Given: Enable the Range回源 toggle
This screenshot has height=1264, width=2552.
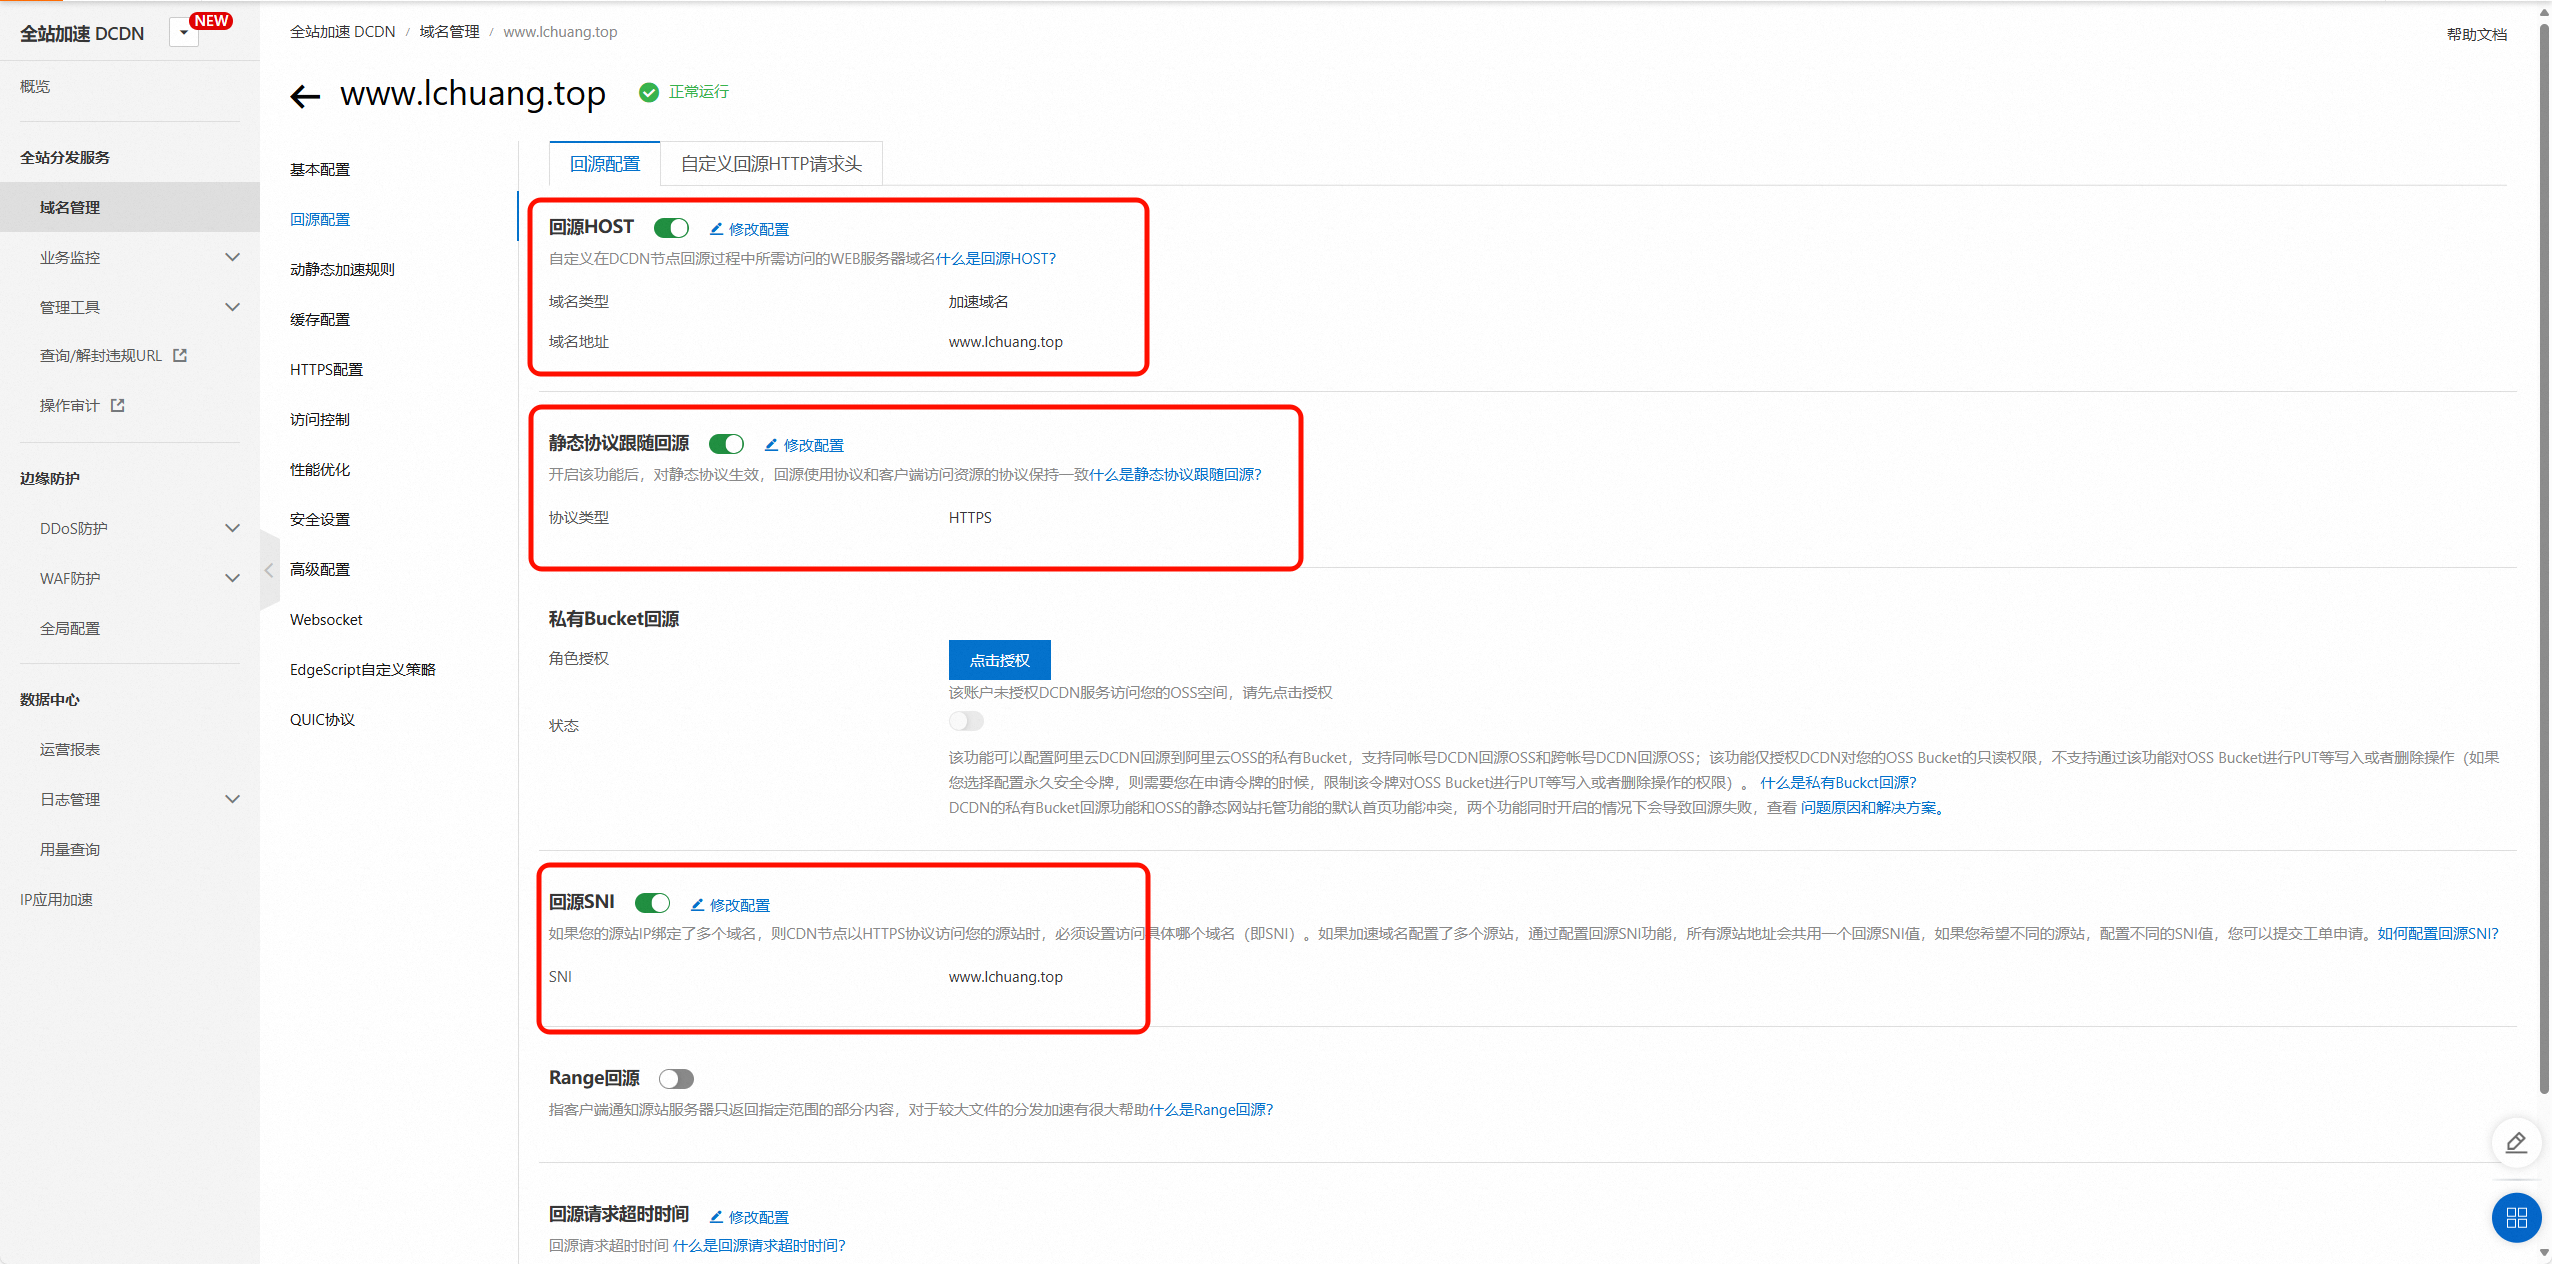Looking at the screenshot, I should (676, 1078).
